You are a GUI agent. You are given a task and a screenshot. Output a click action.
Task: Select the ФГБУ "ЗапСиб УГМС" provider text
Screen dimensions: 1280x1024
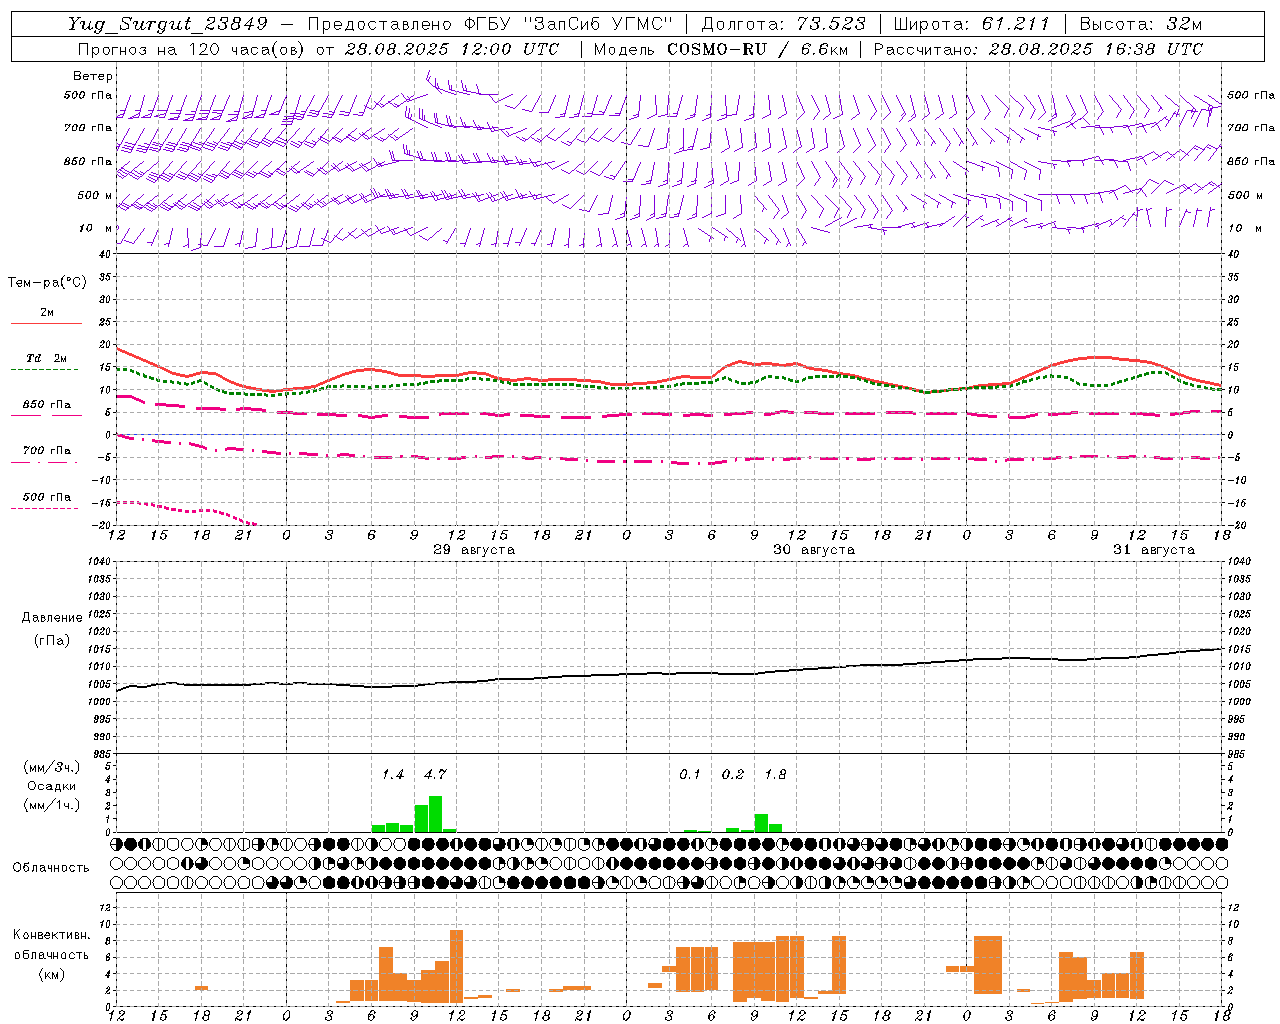pyautogui.click(x=569, y=24)
